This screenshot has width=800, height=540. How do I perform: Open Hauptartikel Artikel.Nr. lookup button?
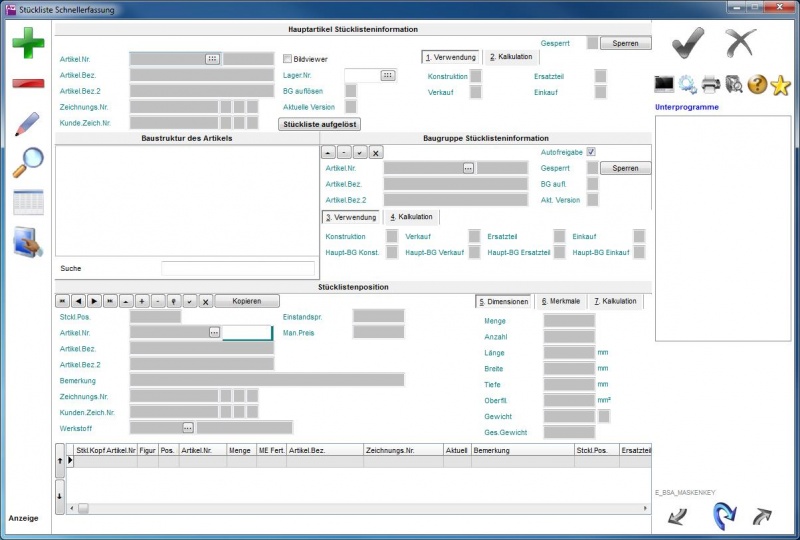[212, 59]
